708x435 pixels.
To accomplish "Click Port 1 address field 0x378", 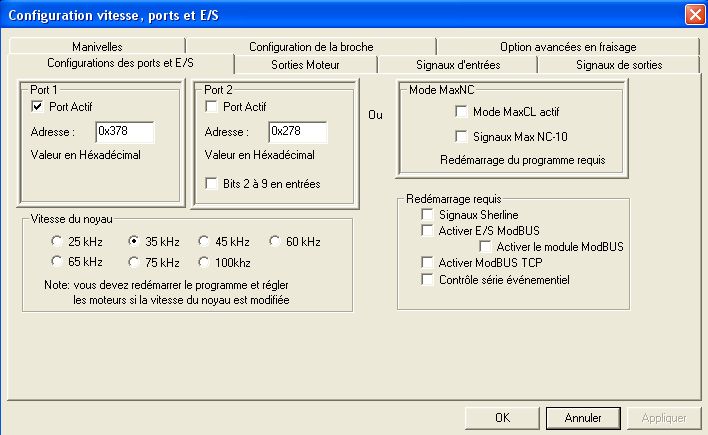I will tap(125, 132).
